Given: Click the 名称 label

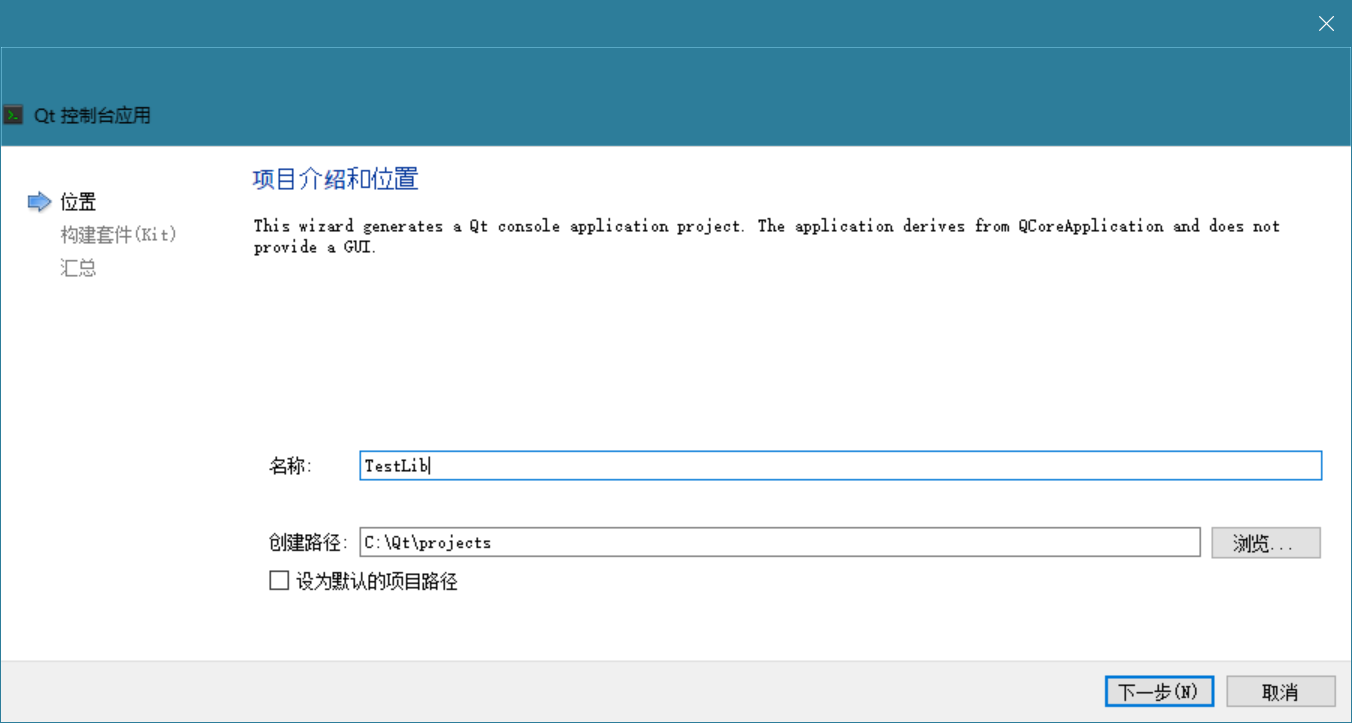Looking at the screenshot, I should (290, 466).
